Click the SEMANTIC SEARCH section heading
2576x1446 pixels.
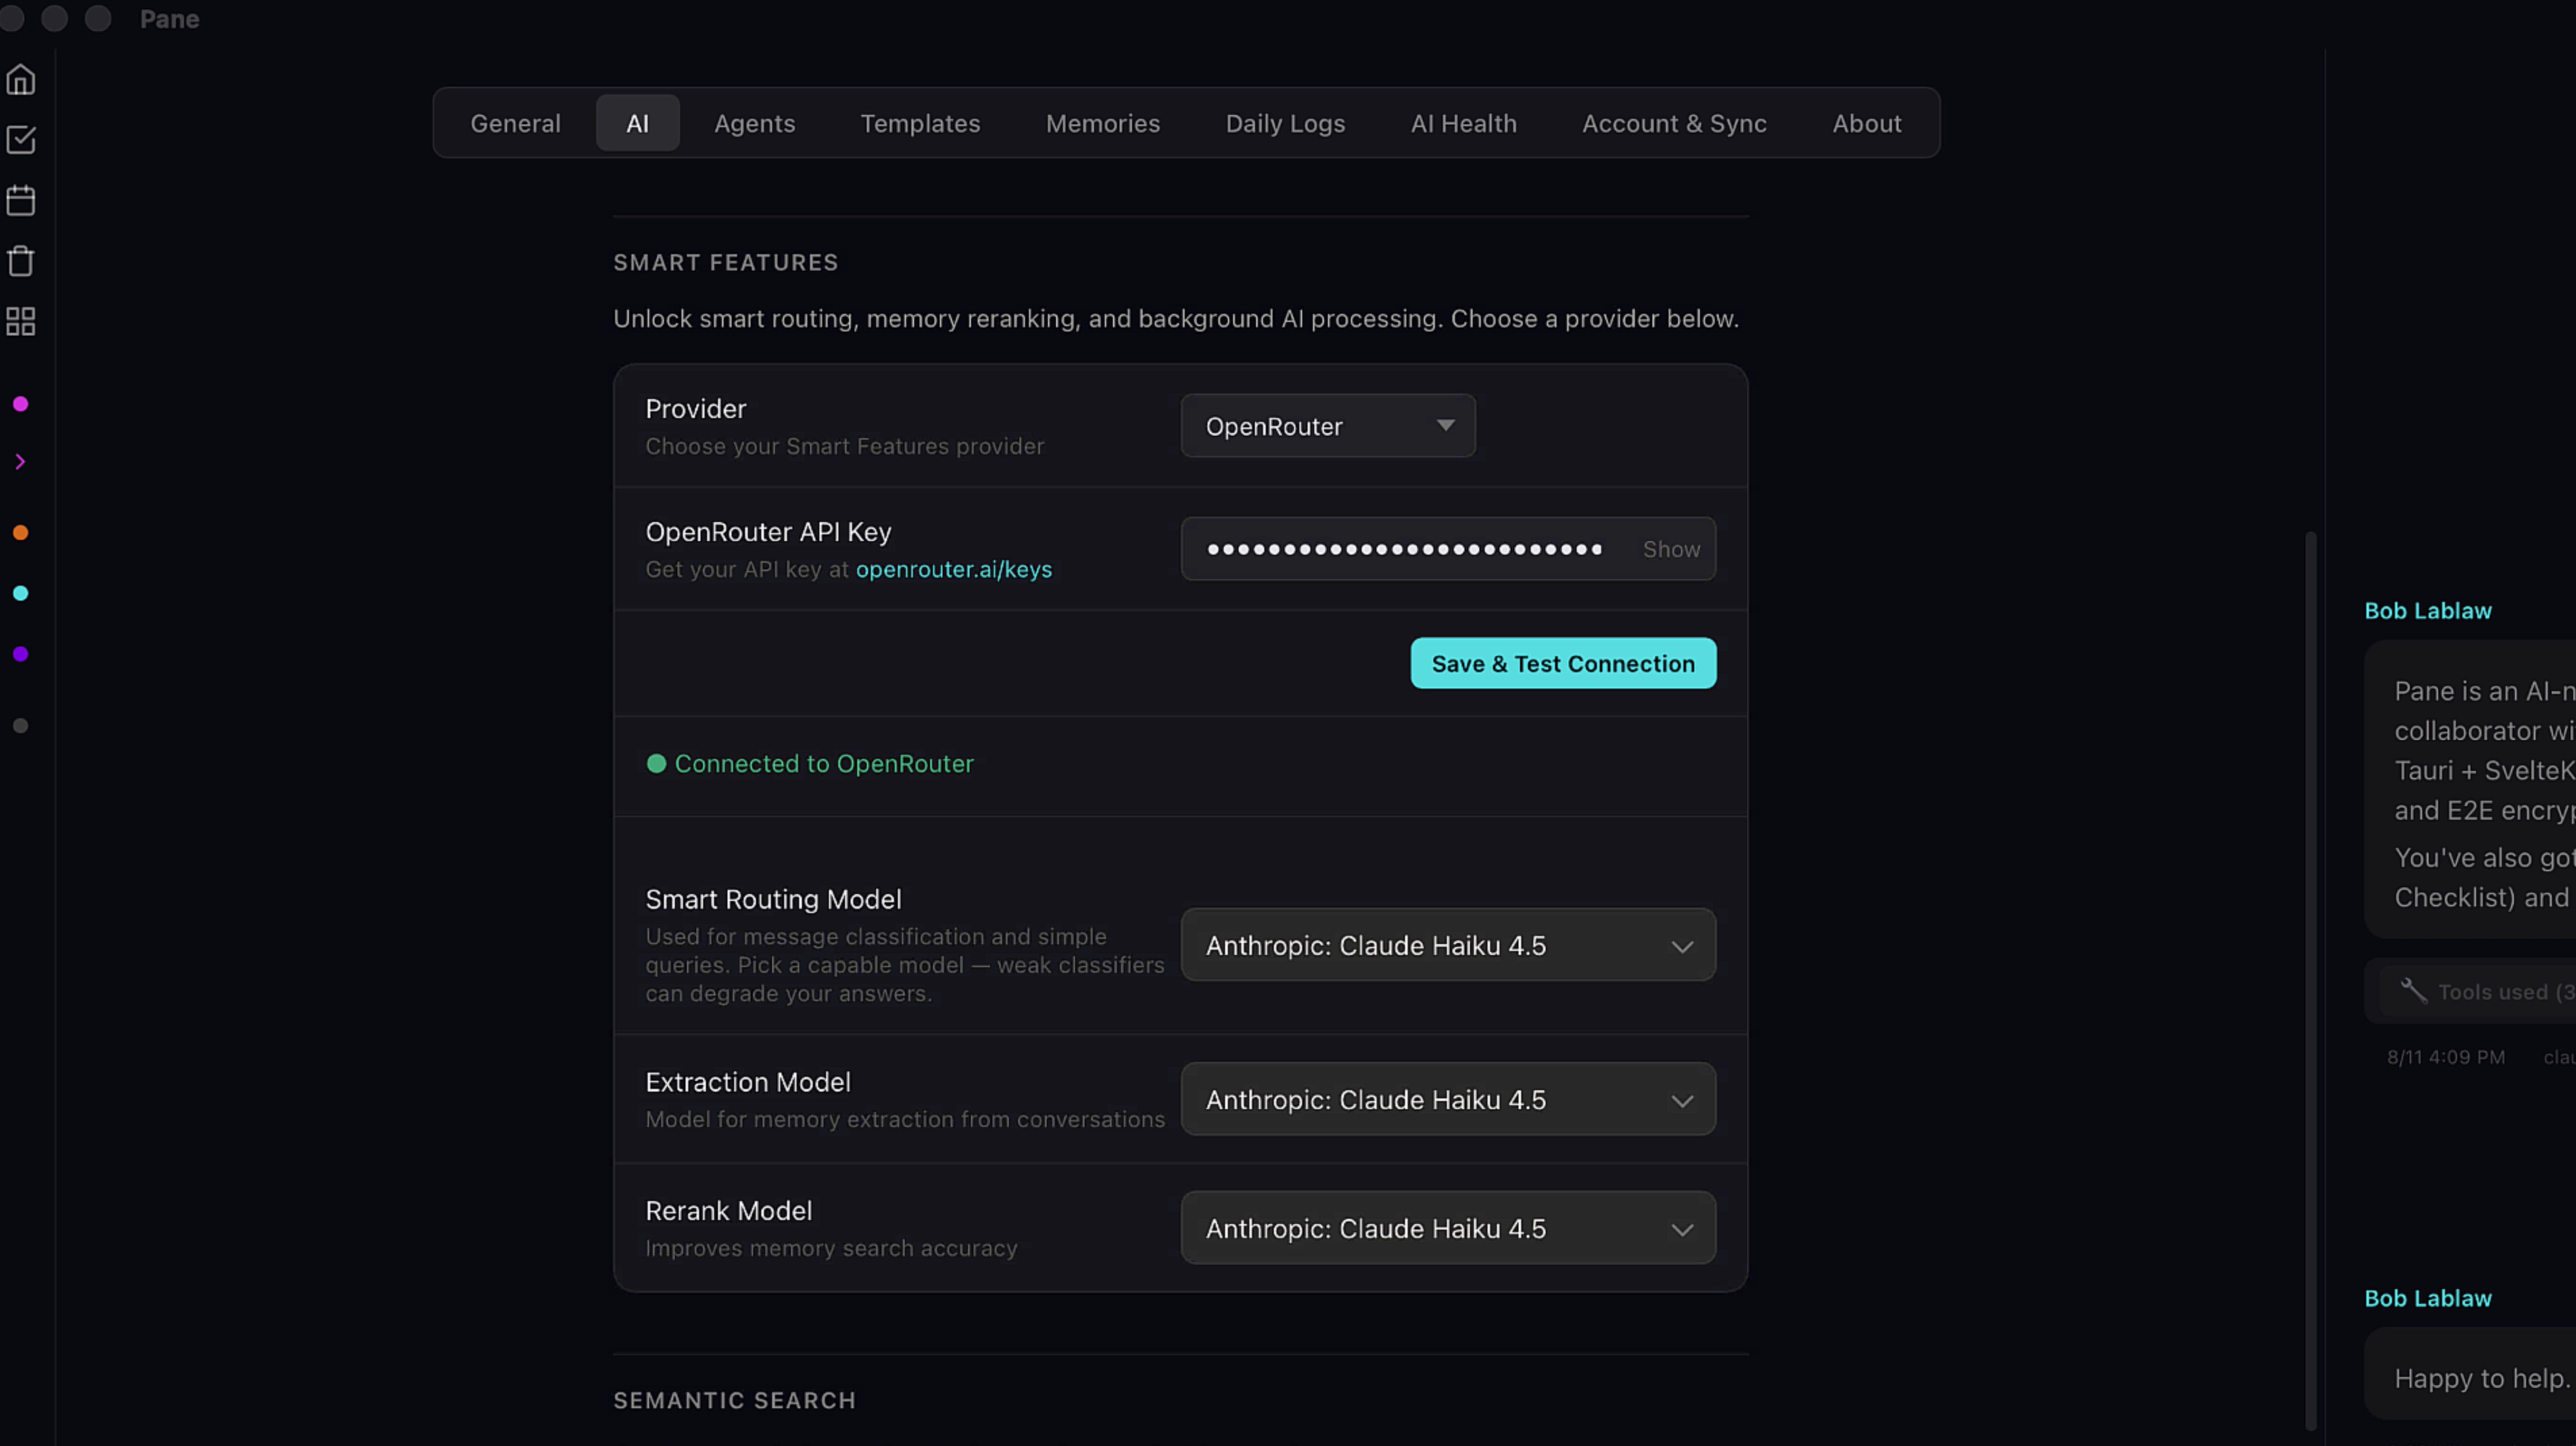pyautogui.click(x=734, y=1400)
